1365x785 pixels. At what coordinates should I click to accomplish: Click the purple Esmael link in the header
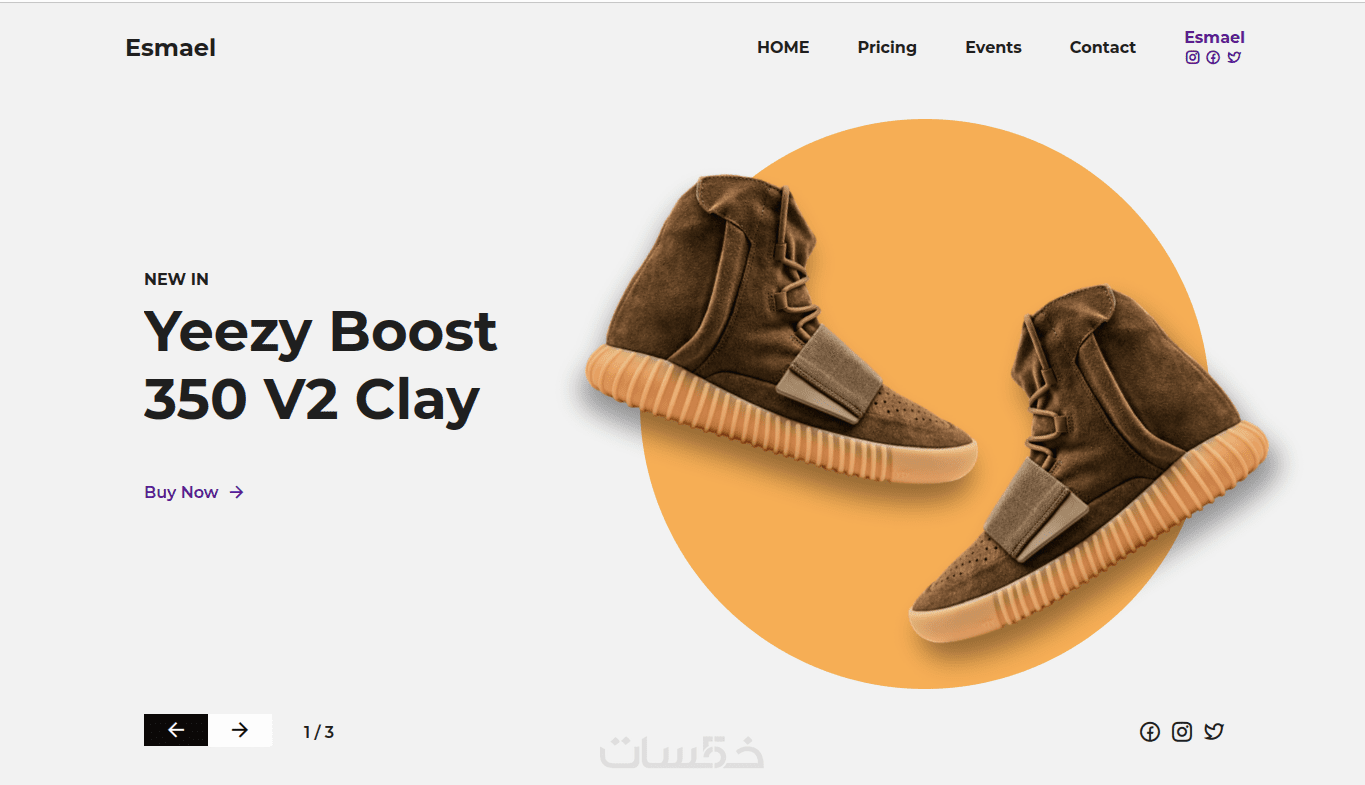point(1214,38)
